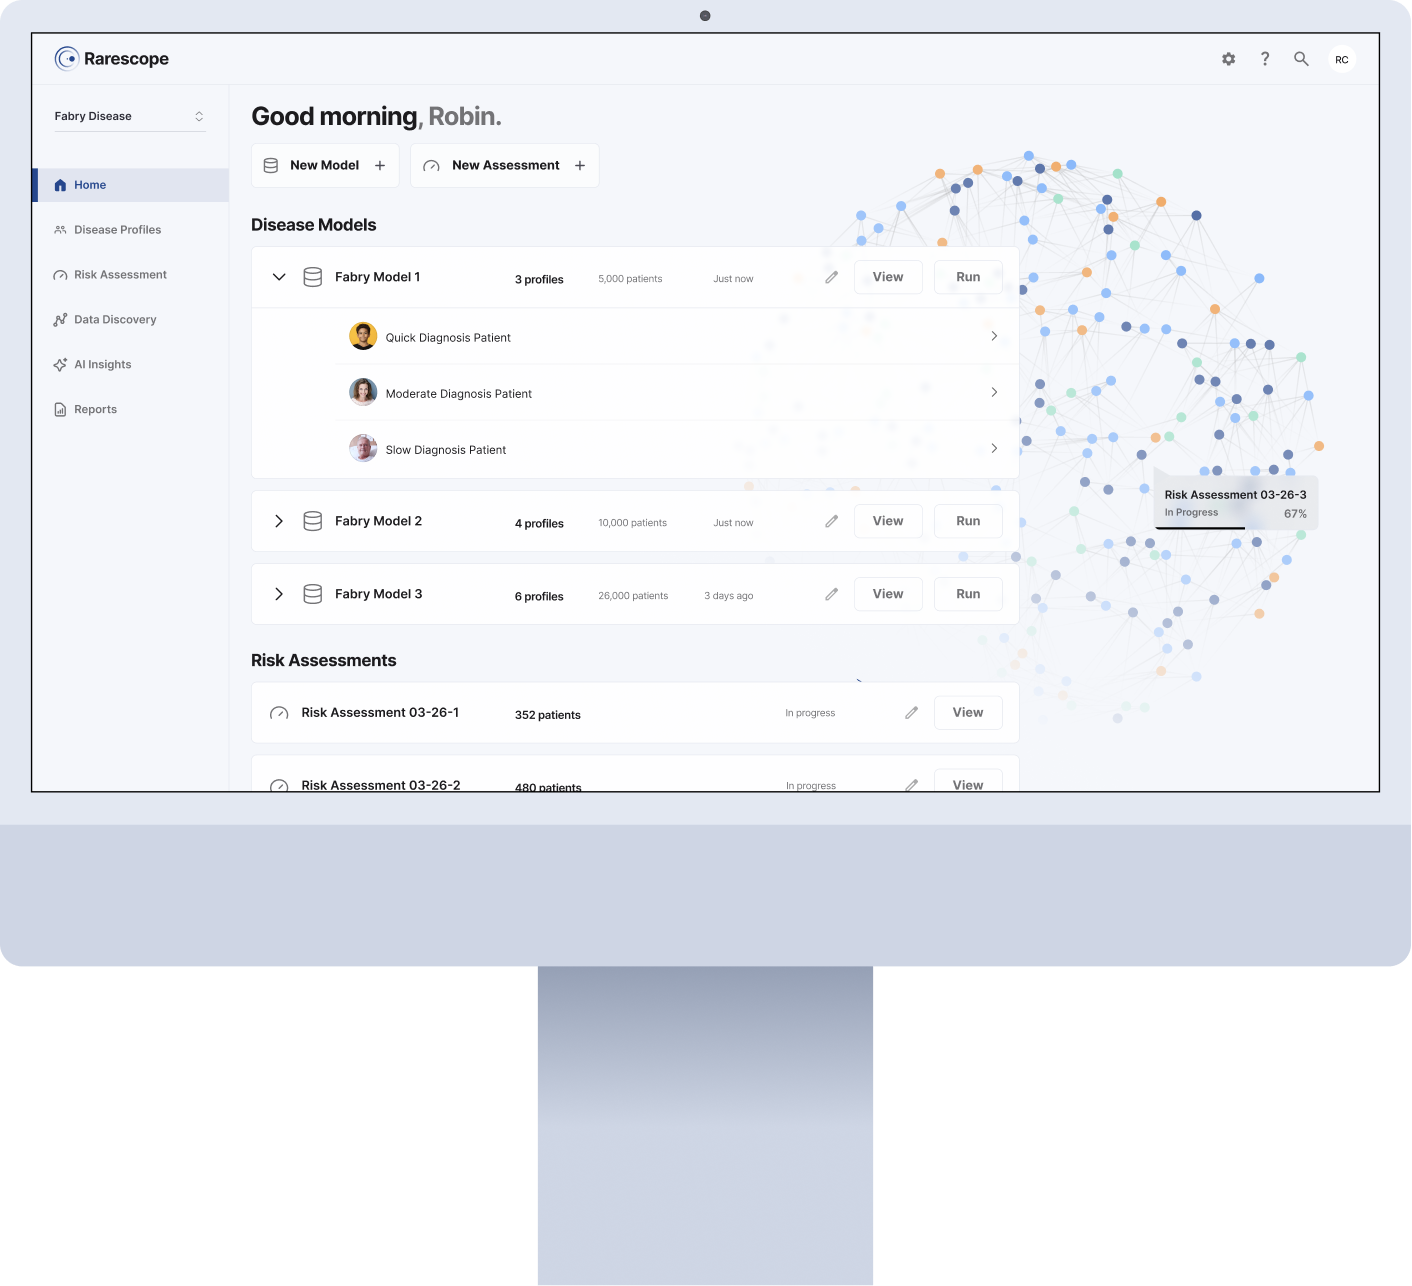The width and height of the screenshot is (1412, 1286).
Task: Click the Reports document icon
Action: coord(60,410)
